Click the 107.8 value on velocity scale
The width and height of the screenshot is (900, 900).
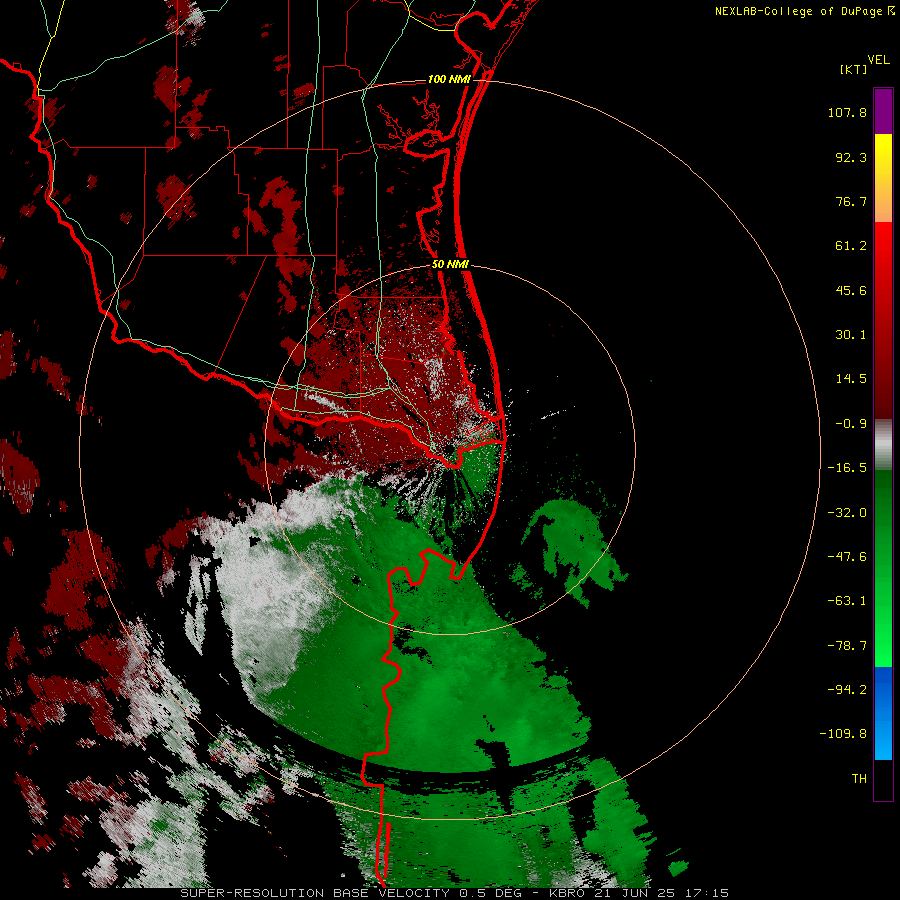click(x=847, y=112)
